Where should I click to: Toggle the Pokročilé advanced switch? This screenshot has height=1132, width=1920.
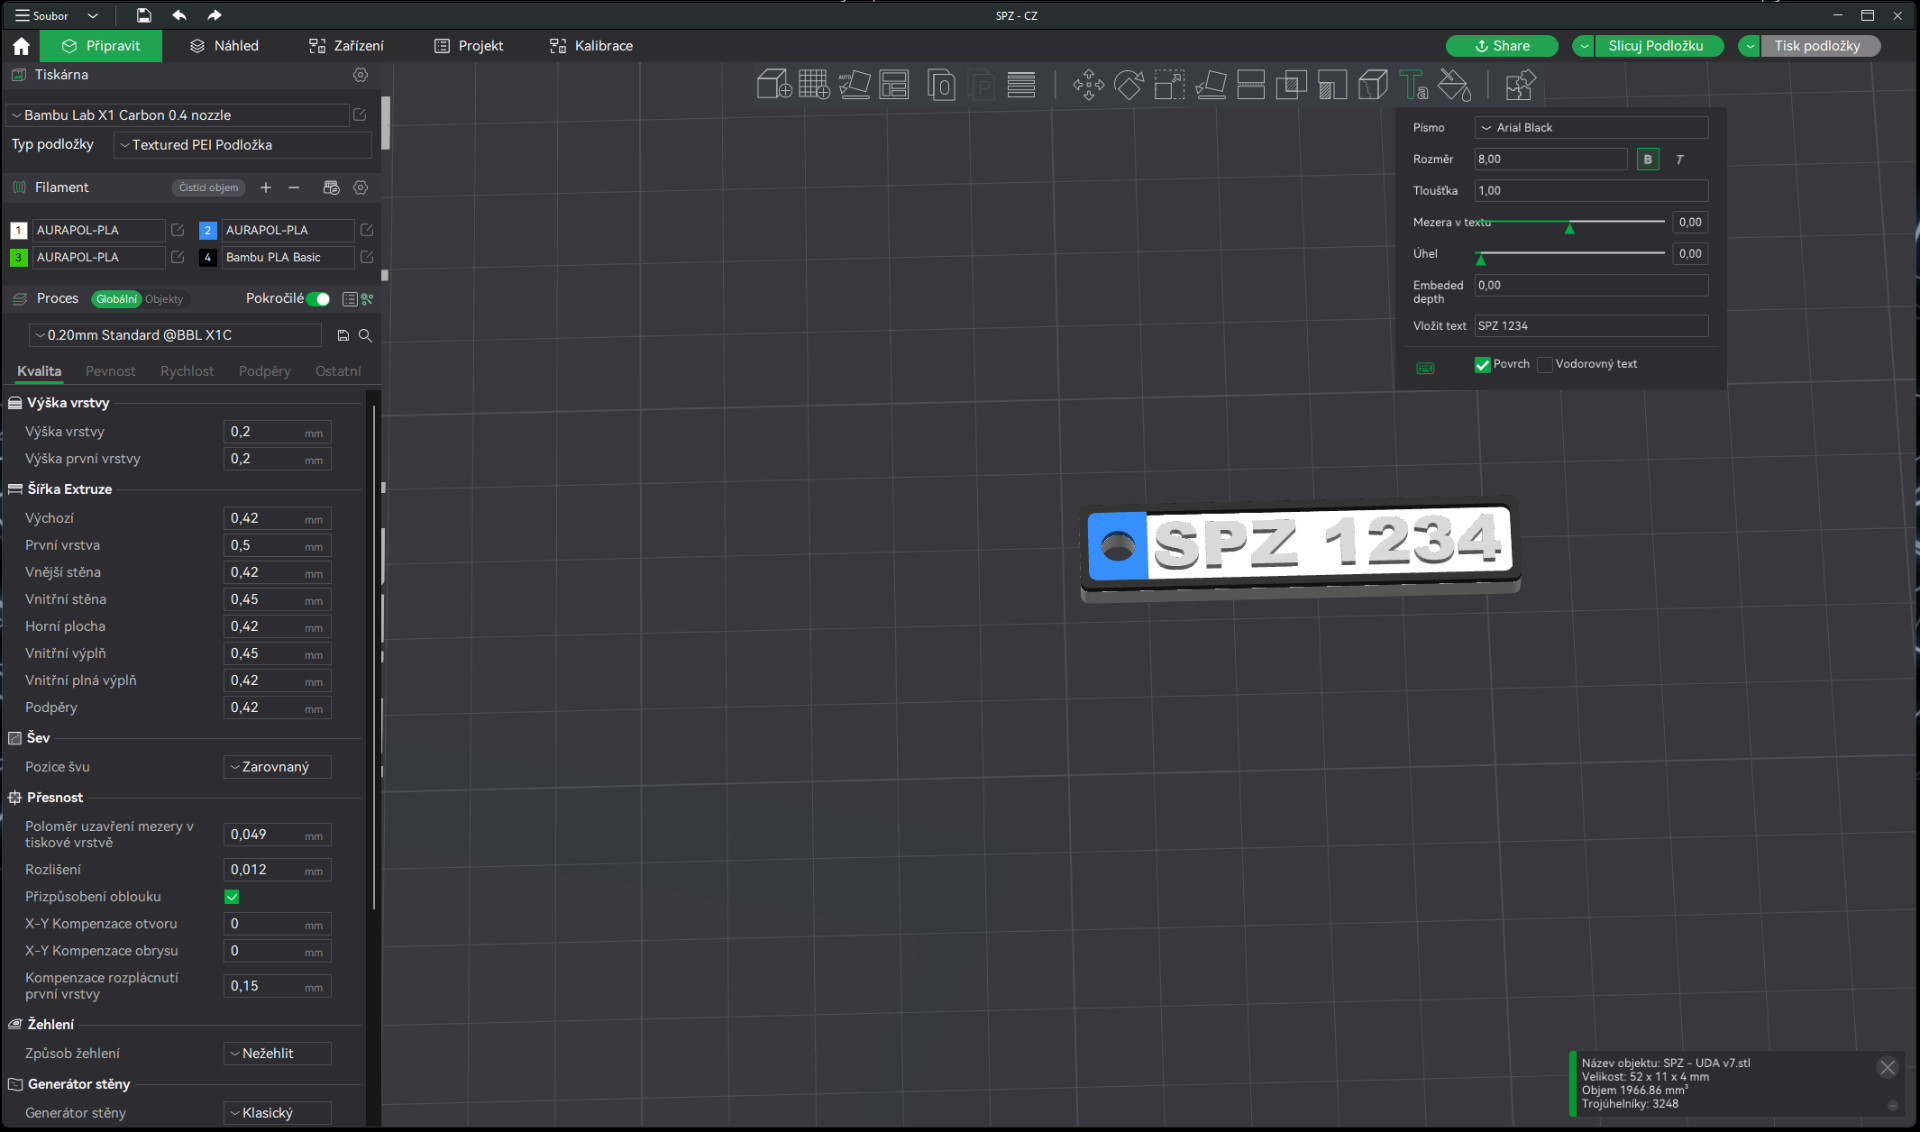click(x=319, y=299)
